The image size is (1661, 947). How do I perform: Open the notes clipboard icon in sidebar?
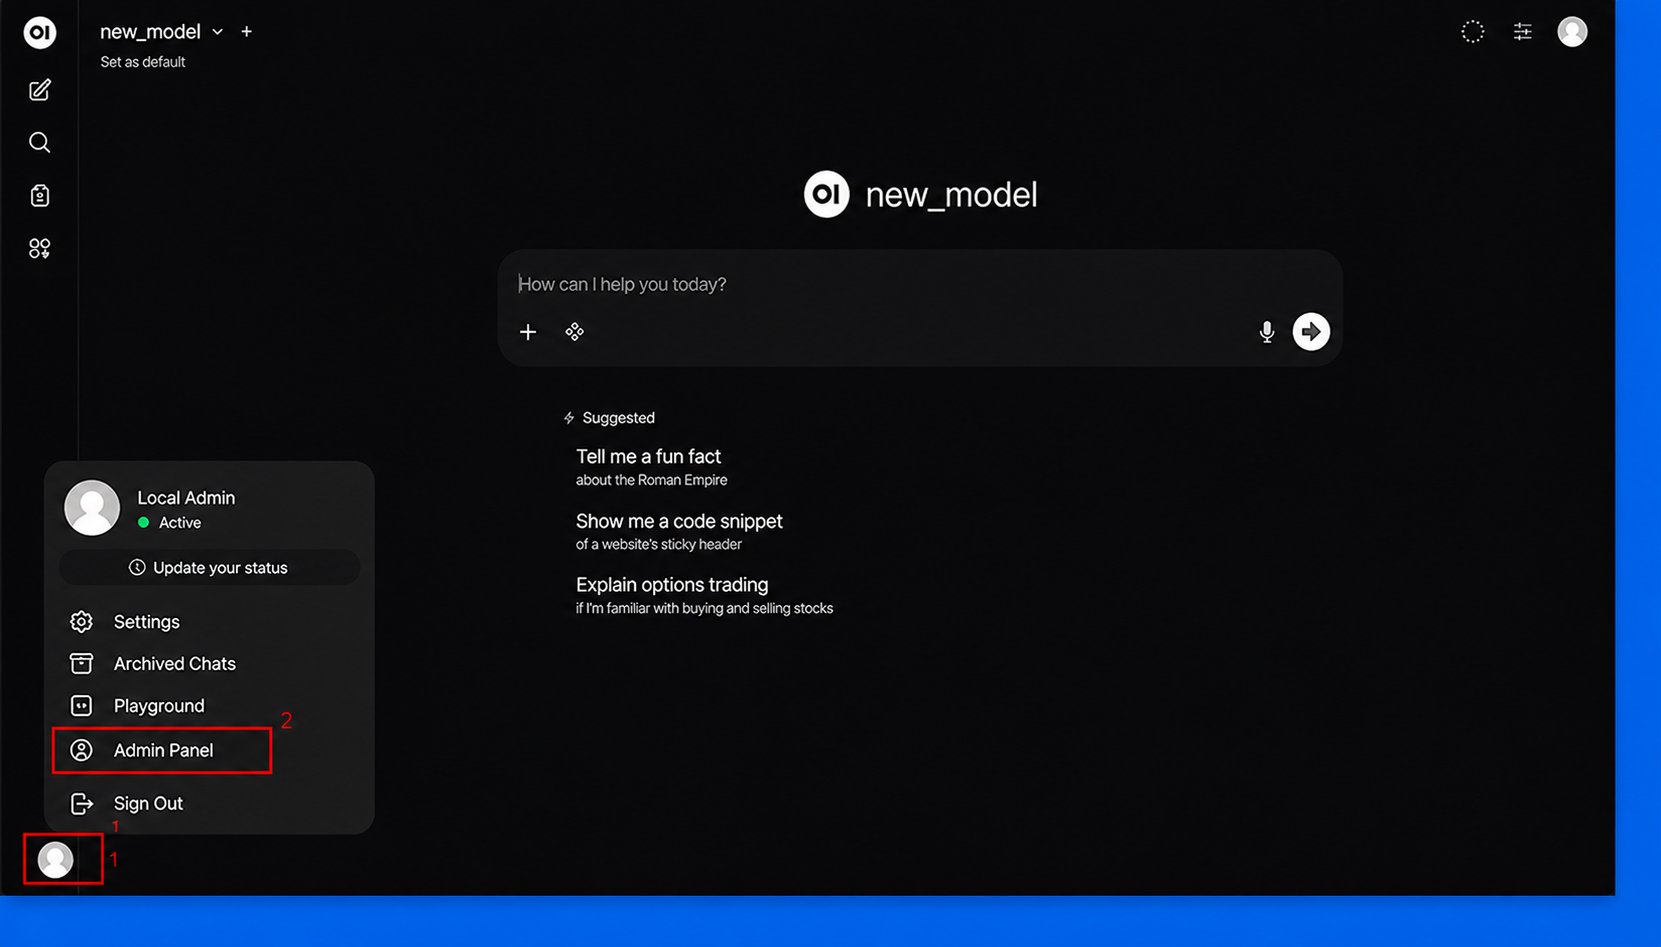coord(40,195)
